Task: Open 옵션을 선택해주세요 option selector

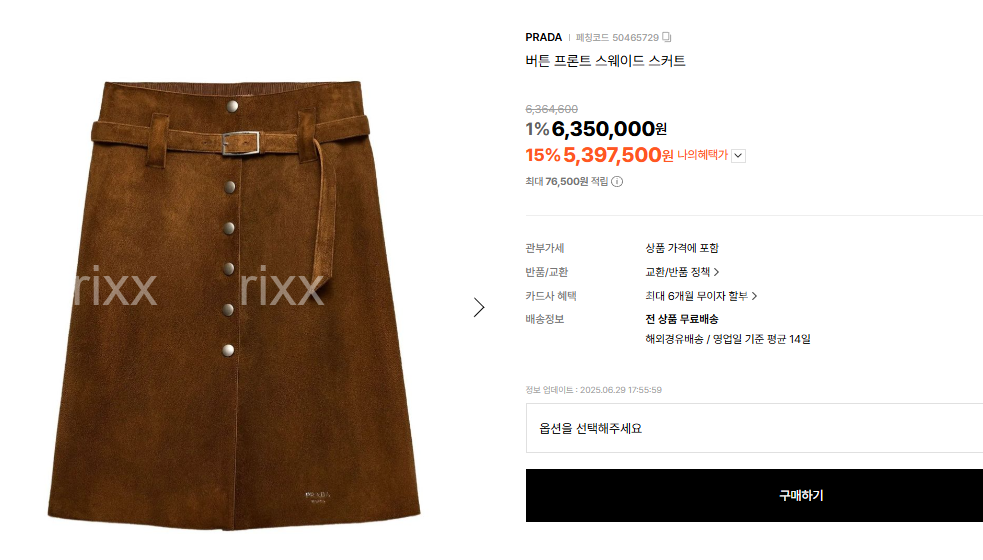Action: click(x=754, y=428)
